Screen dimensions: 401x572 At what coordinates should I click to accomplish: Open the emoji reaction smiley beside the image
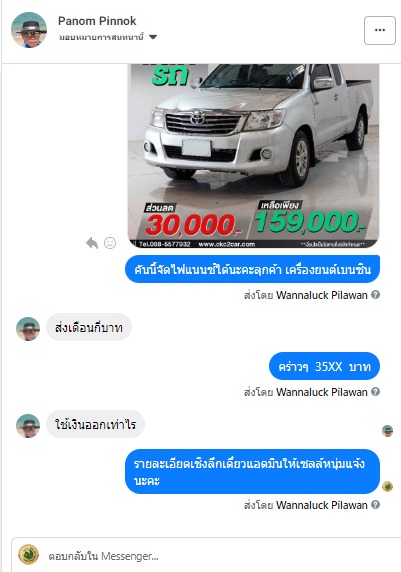tap(110, 243)
